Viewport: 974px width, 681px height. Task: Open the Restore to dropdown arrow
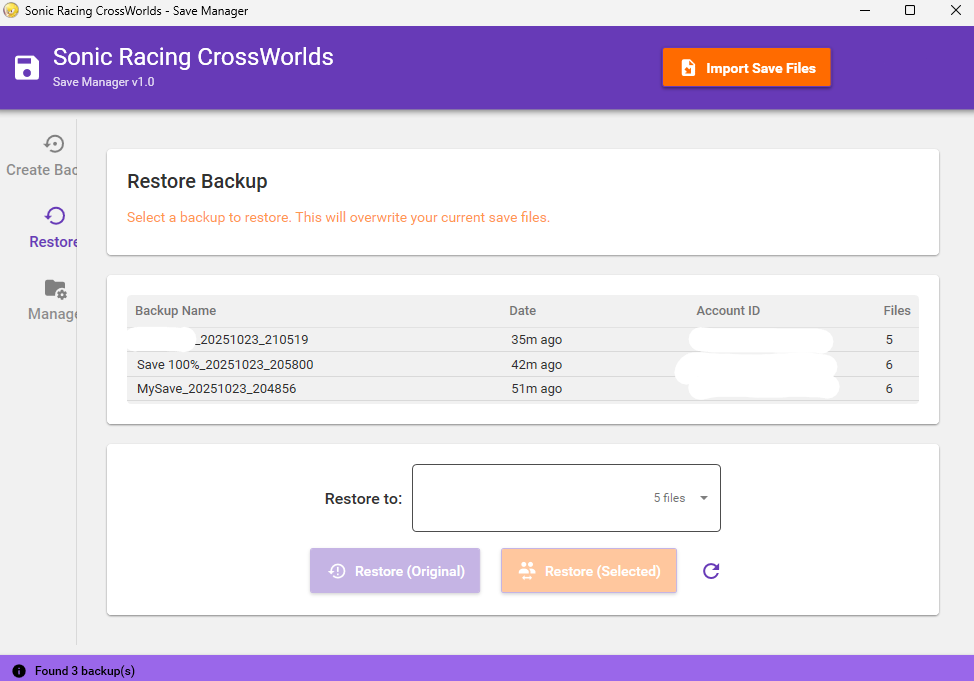[x=704, y=498]
